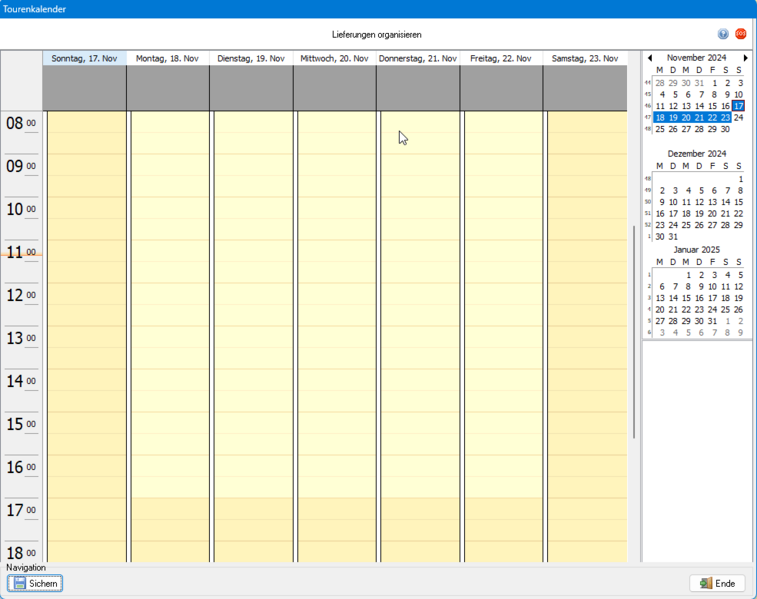This screenshot has width=757, height=599.
Task: Select the grayed October 28 date
Action: 660,83
